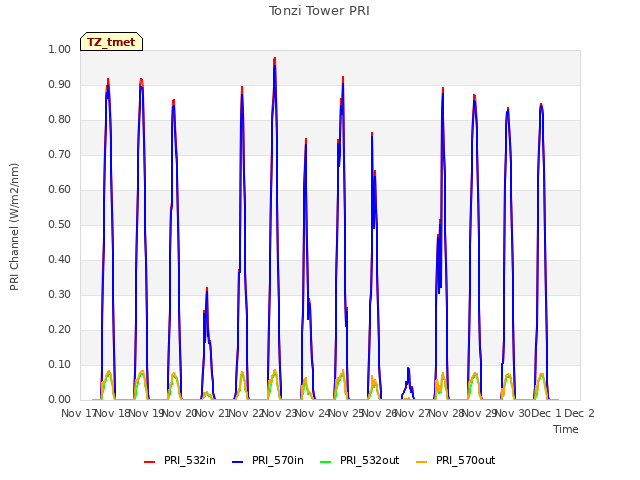The height and width of the screenshot is (480, 640).
Task: Click the green PRI_532out legend swatch
Action: [326, 462]
